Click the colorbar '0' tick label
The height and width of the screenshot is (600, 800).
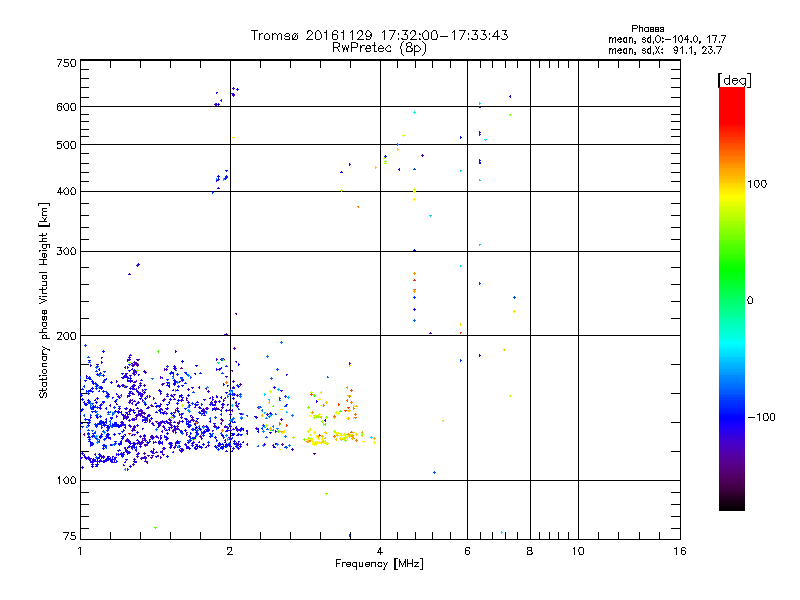pyautogui.click(x=750, y=301)
